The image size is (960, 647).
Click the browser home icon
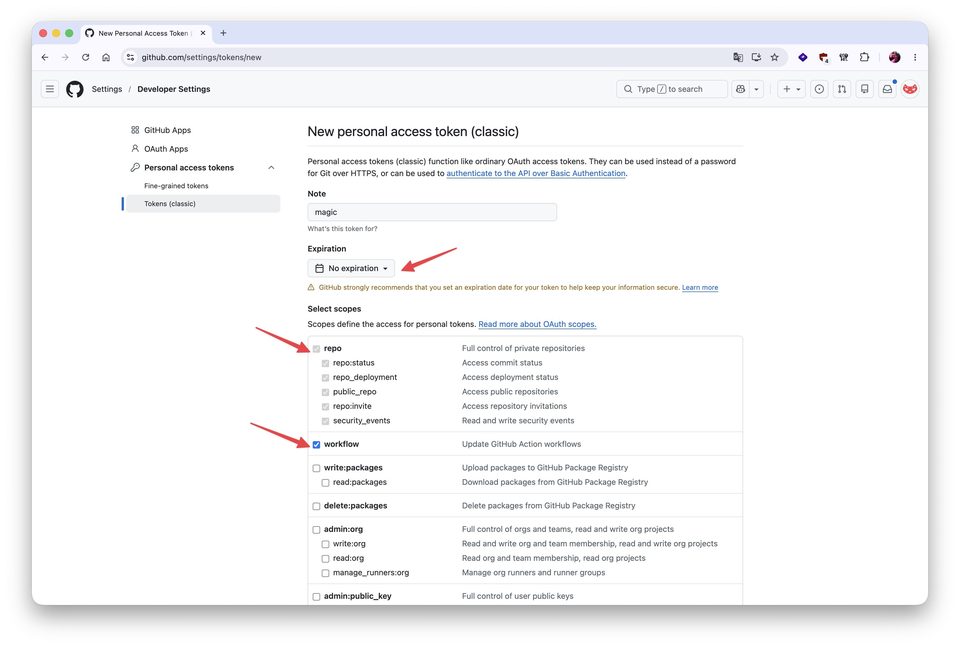(106, 58)
